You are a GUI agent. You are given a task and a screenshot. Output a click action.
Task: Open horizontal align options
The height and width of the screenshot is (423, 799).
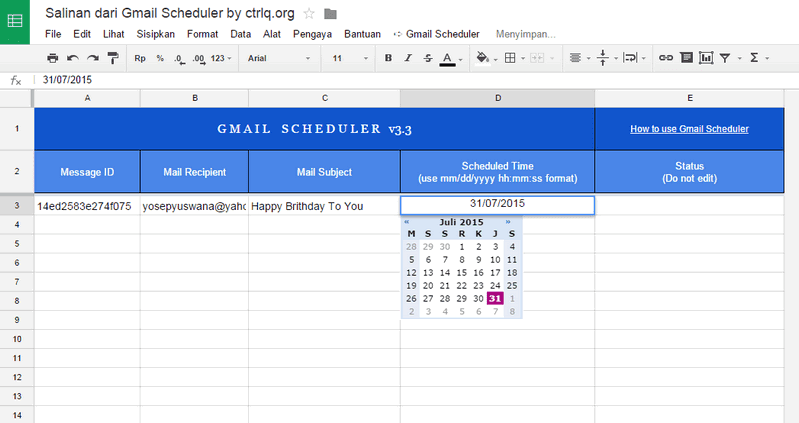tap(575, 58)
